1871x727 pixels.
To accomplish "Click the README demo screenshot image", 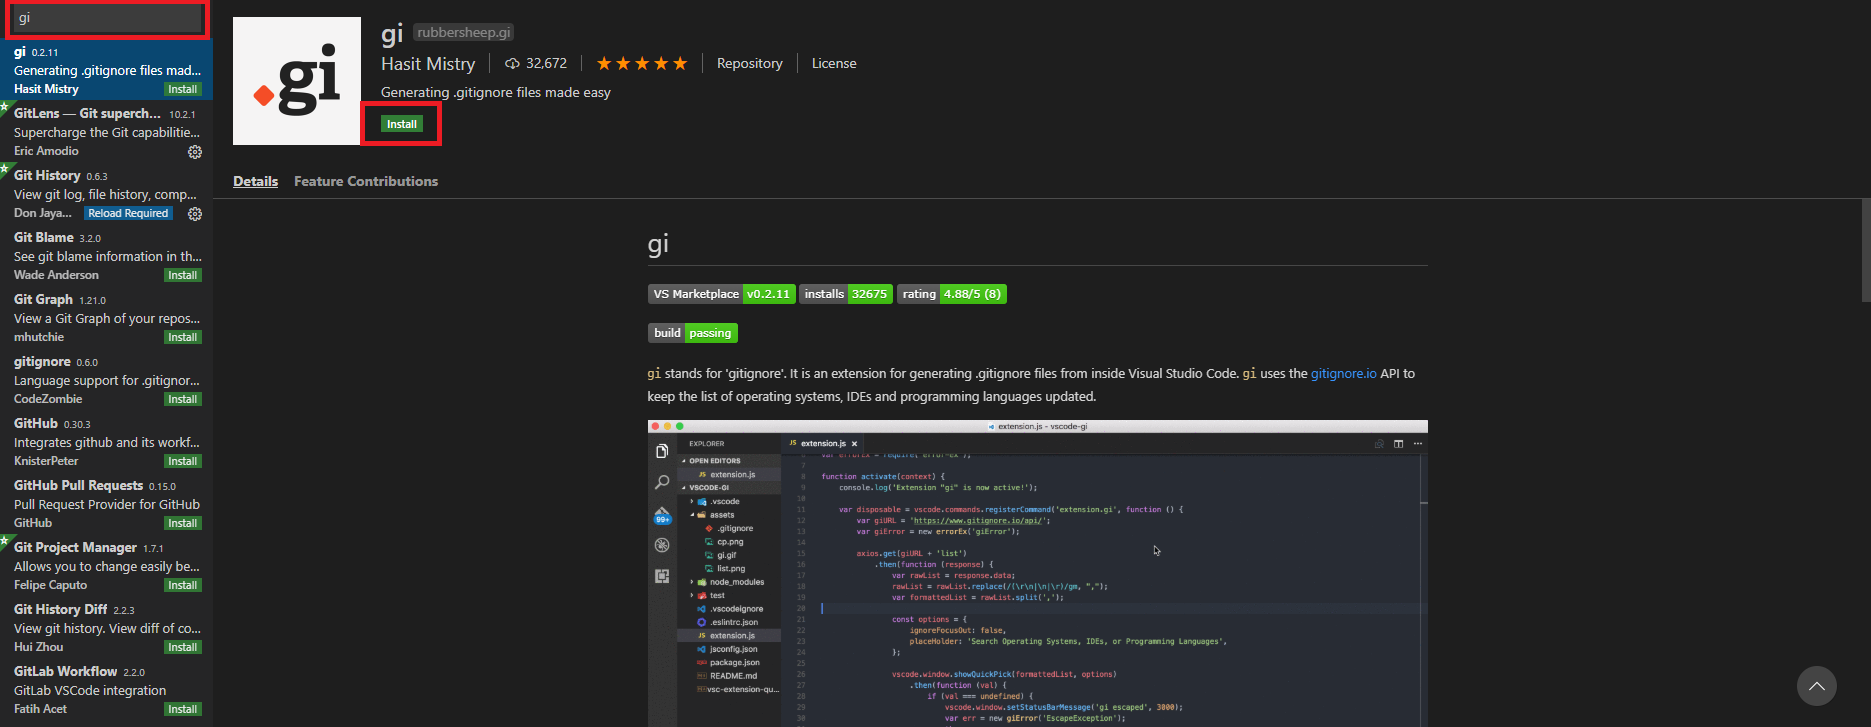I will pos(1037,573).
